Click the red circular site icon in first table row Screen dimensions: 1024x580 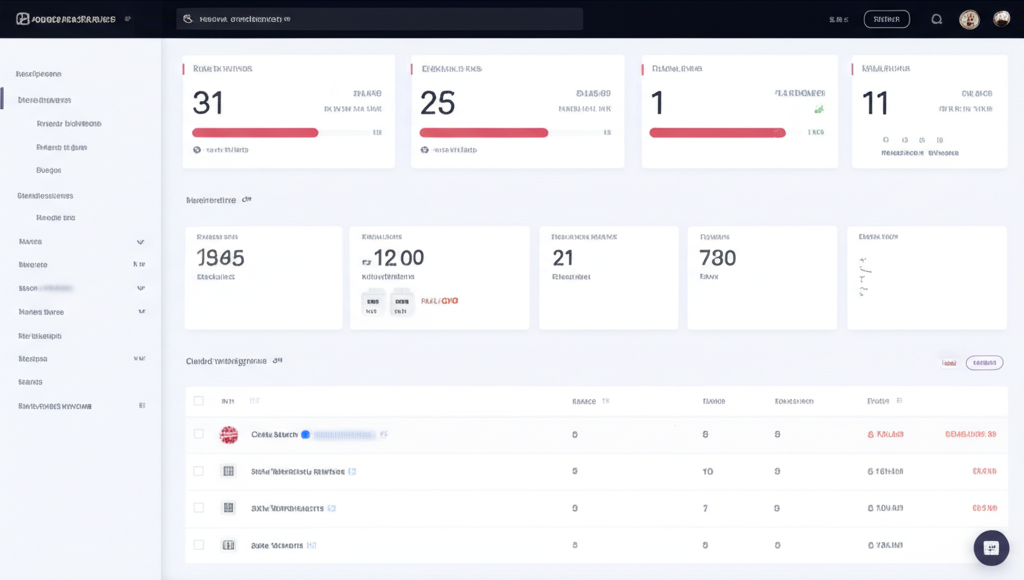231,435
